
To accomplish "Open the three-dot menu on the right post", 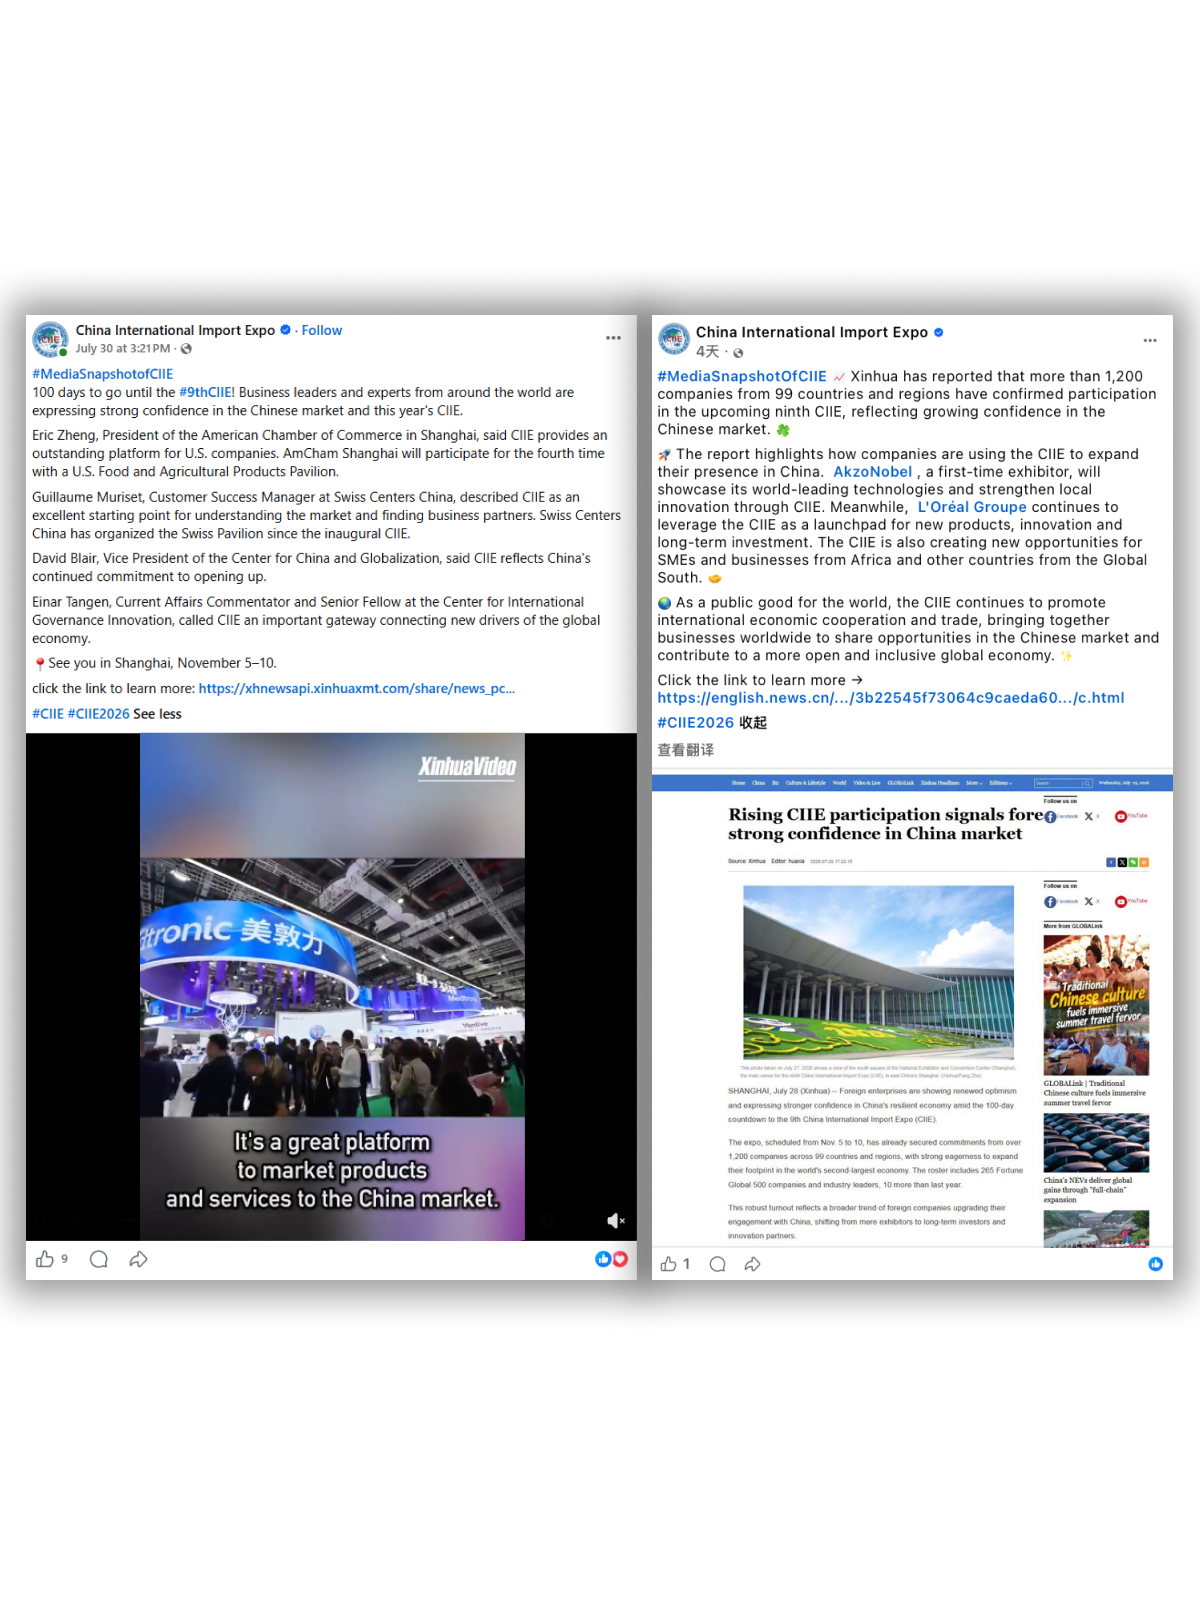I will [x=1150, y=341].
